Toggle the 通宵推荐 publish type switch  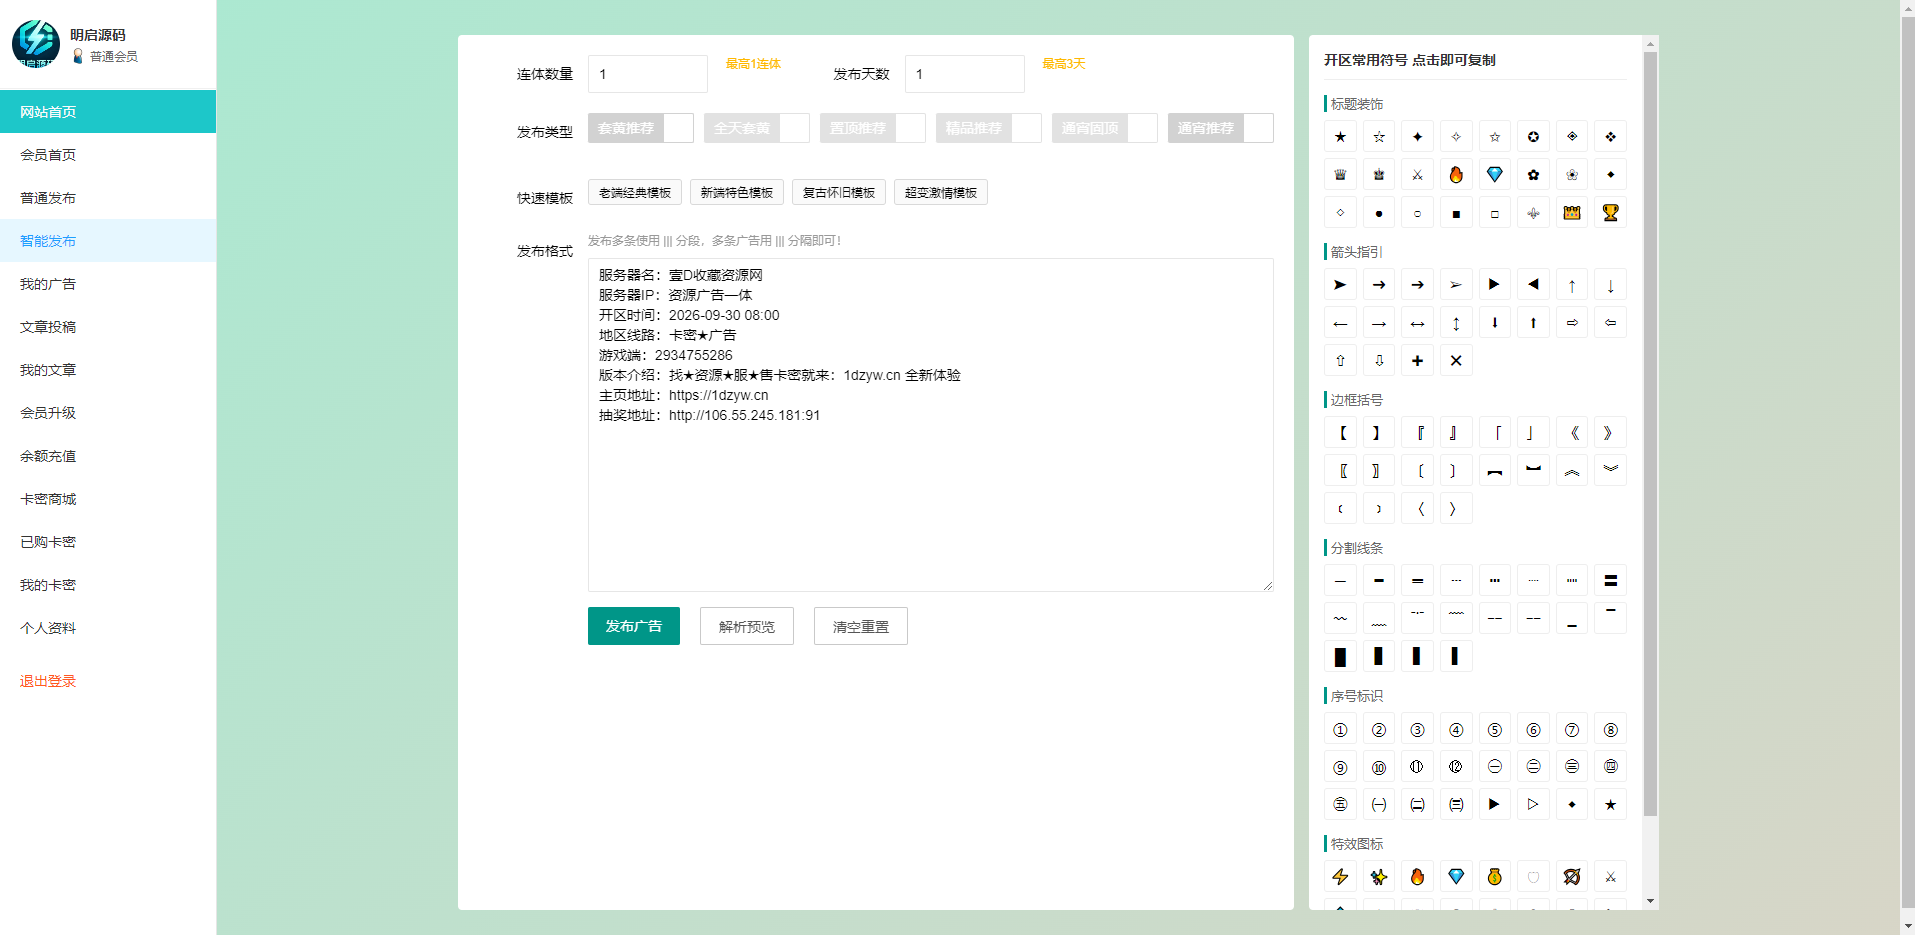1221,128
